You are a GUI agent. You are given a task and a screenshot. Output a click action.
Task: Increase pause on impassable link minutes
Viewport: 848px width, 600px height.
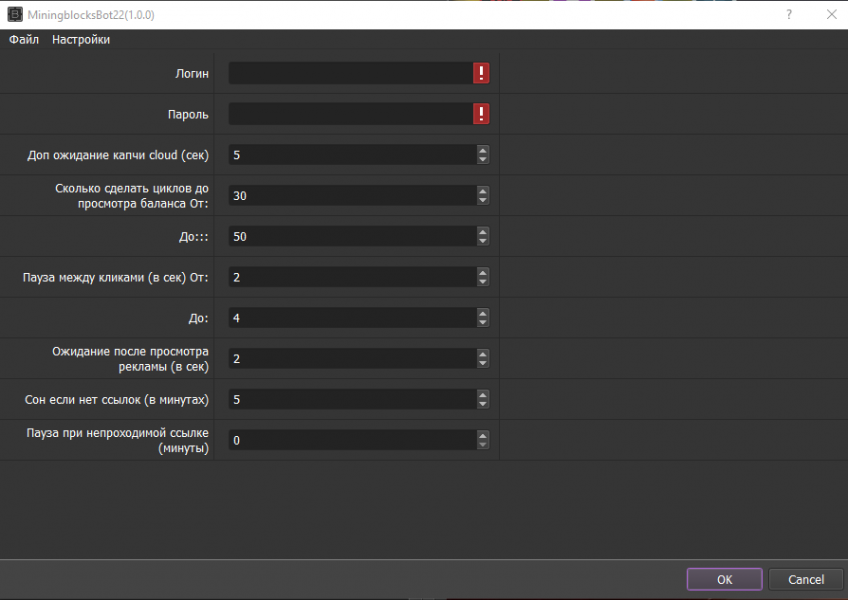click(x=482, y=436)
